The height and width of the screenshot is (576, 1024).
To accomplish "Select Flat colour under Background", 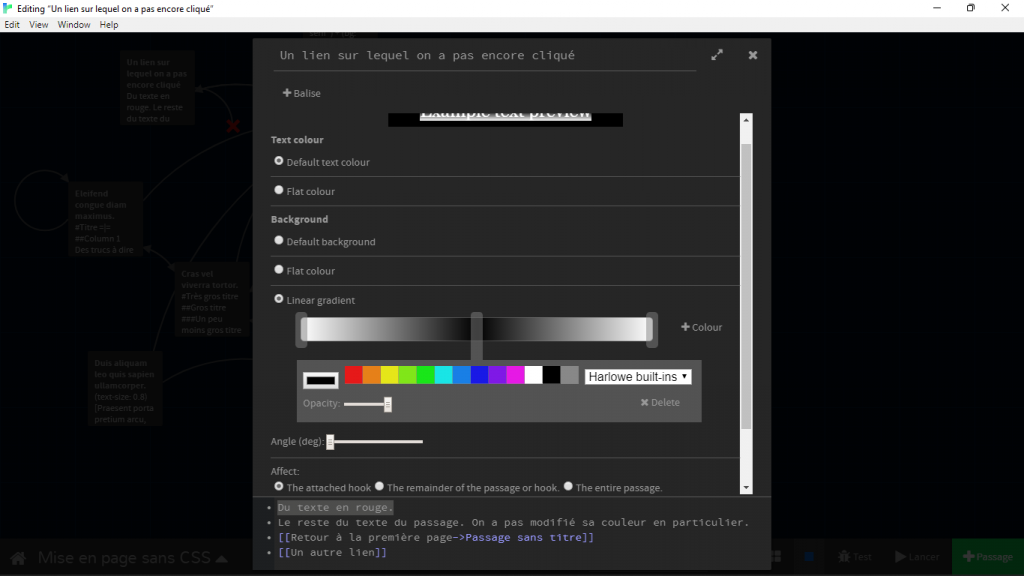I will pyautogui.click(x=279, y=270).
